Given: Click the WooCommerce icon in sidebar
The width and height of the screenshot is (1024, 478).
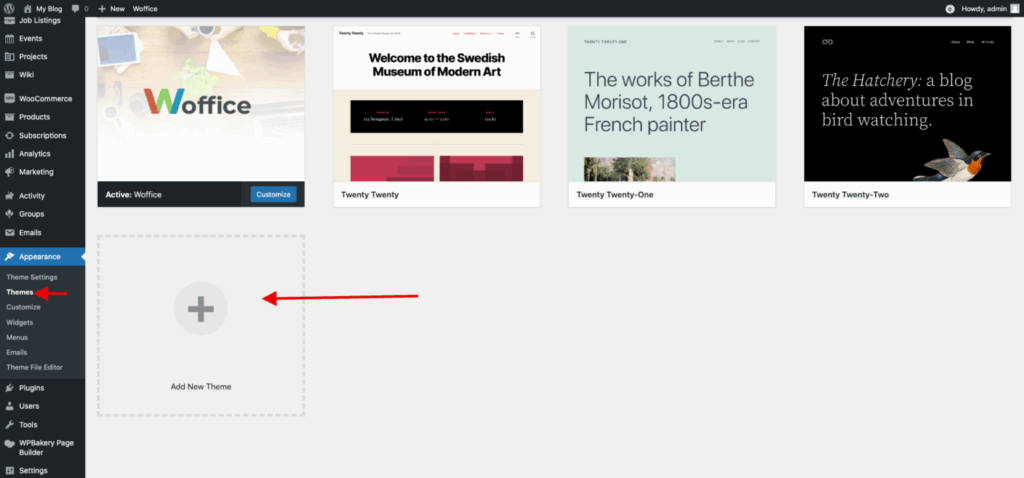Looking at the screenshot, I should [10, 99].
